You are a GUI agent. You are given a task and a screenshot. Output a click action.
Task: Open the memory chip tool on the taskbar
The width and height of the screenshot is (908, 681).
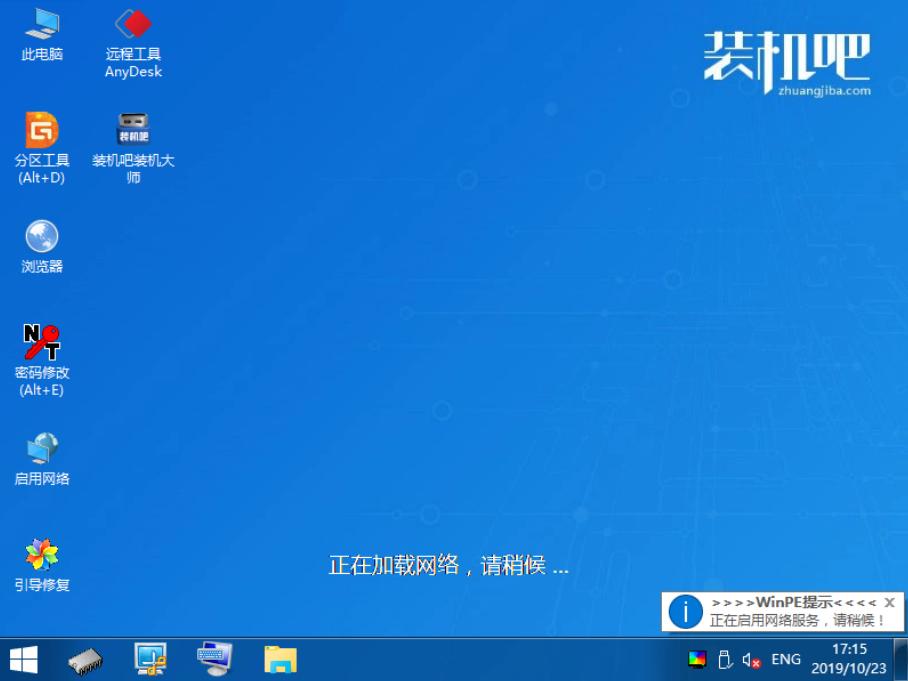86,660
